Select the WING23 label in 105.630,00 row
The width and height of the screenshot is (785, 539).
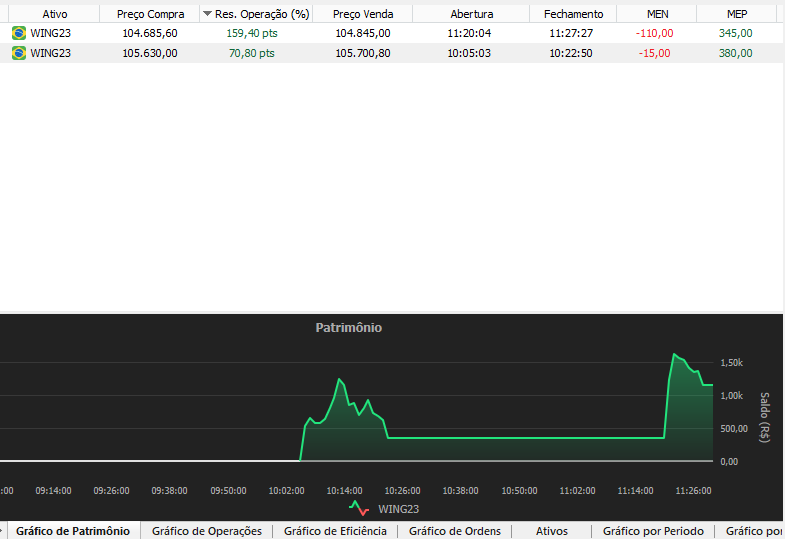tap(51, 53)
